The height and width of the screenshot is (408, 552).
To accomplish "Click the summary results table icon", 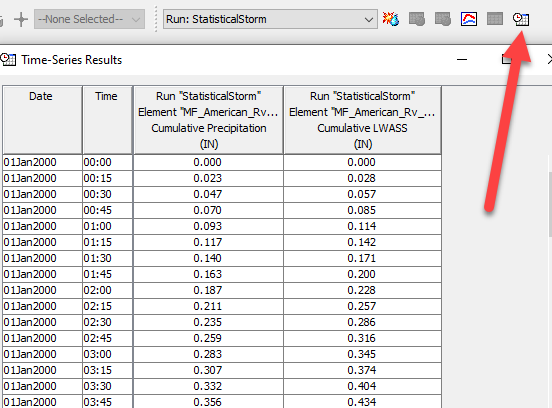I will coord(495,19).
